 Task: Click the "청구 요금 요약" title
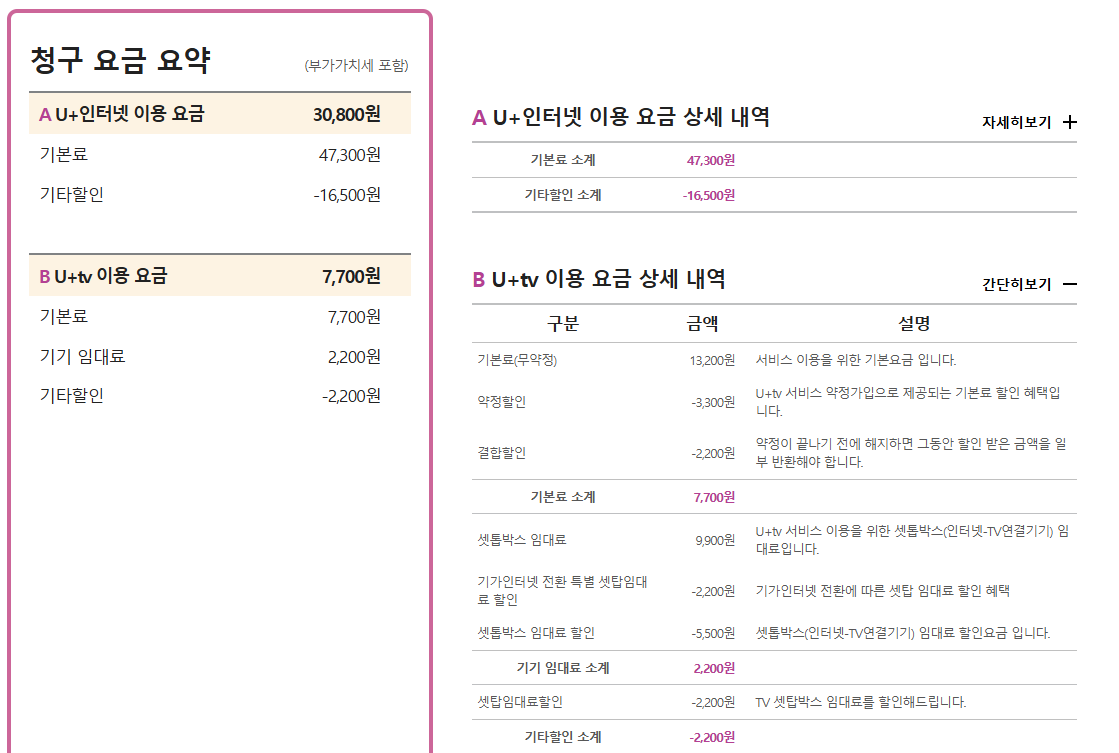[121, 60]
